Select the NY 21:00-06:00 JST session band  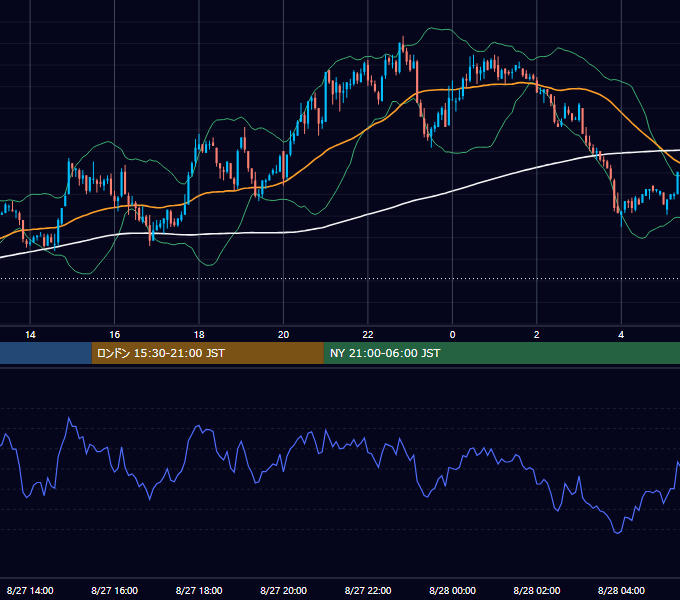pos(502,353)
